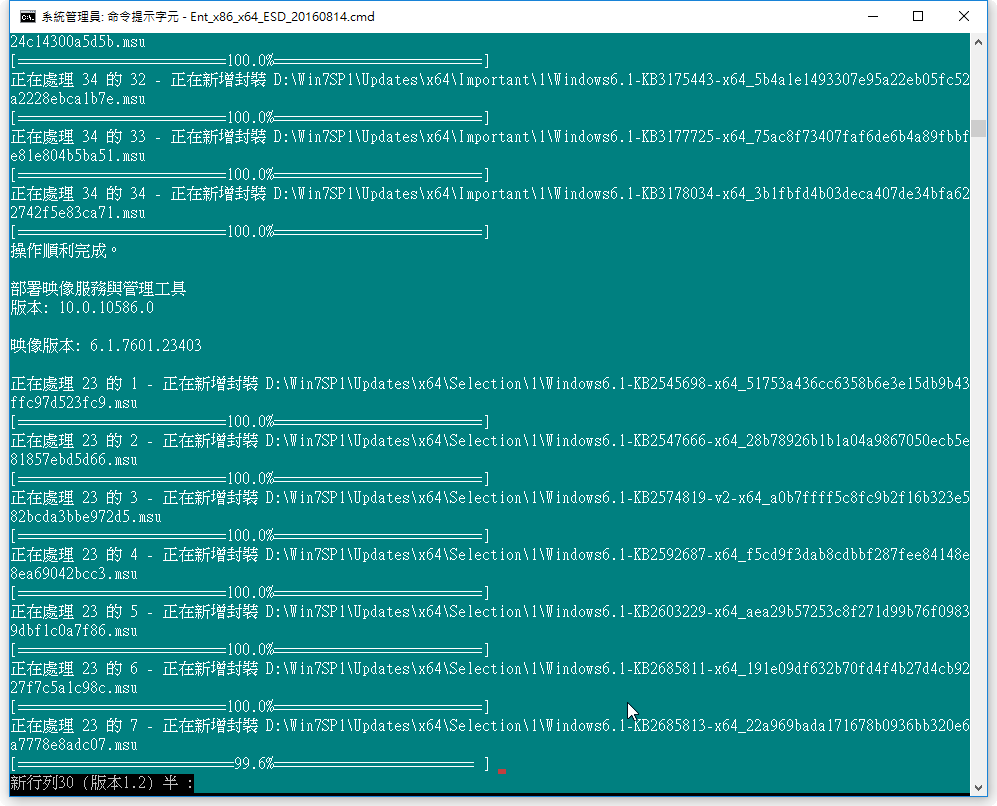Click the file name e81e804b5ba51.msu

point(78,156)
